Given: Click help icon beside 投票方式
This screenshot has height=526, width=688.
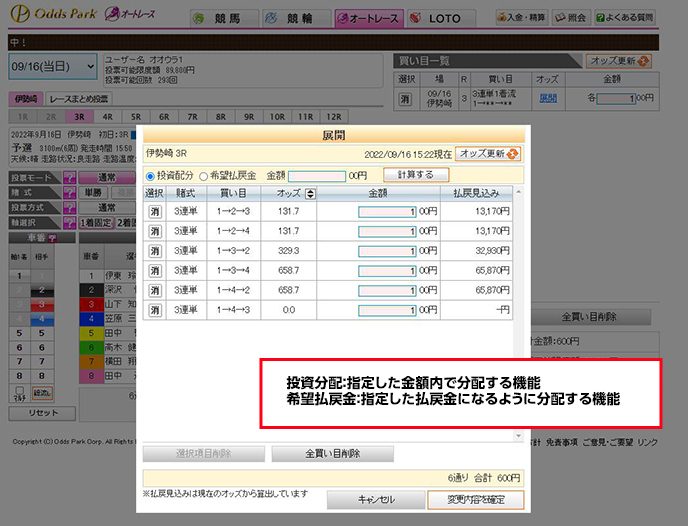Looking at the screenshot, I should 69,208.
